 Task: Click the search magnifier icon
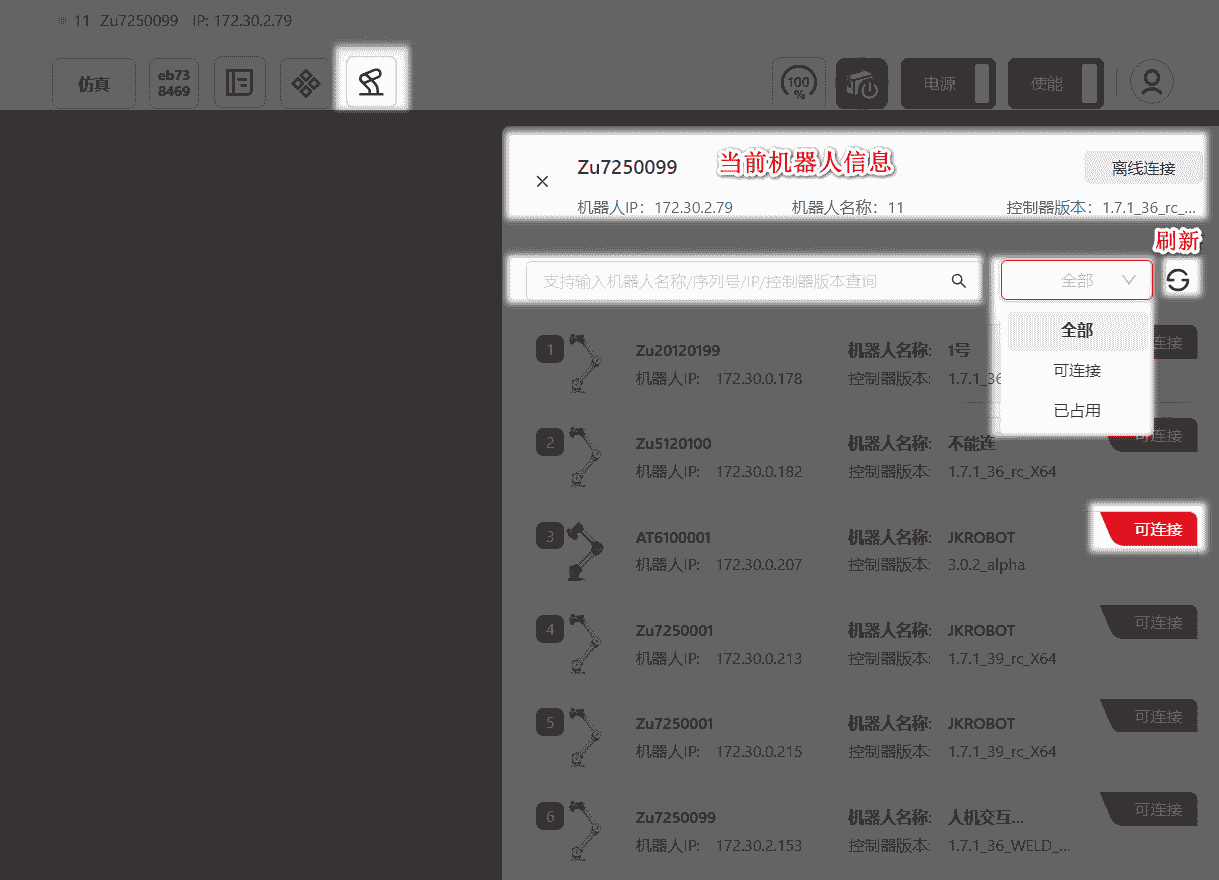coord(958,281)
